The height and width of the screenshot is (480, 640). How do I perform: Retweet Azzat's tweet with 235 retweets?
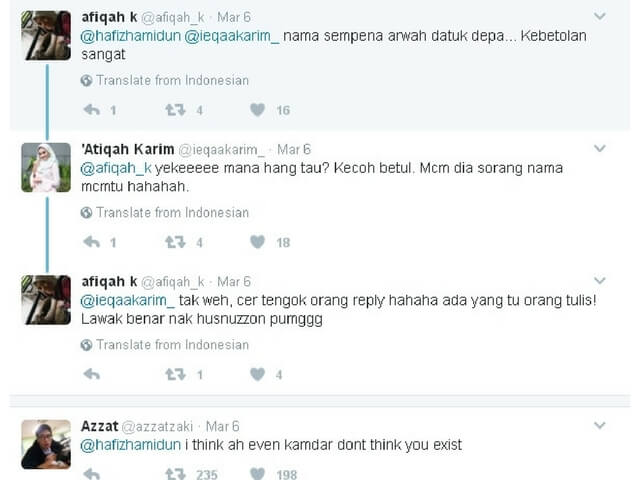[175, 474]
